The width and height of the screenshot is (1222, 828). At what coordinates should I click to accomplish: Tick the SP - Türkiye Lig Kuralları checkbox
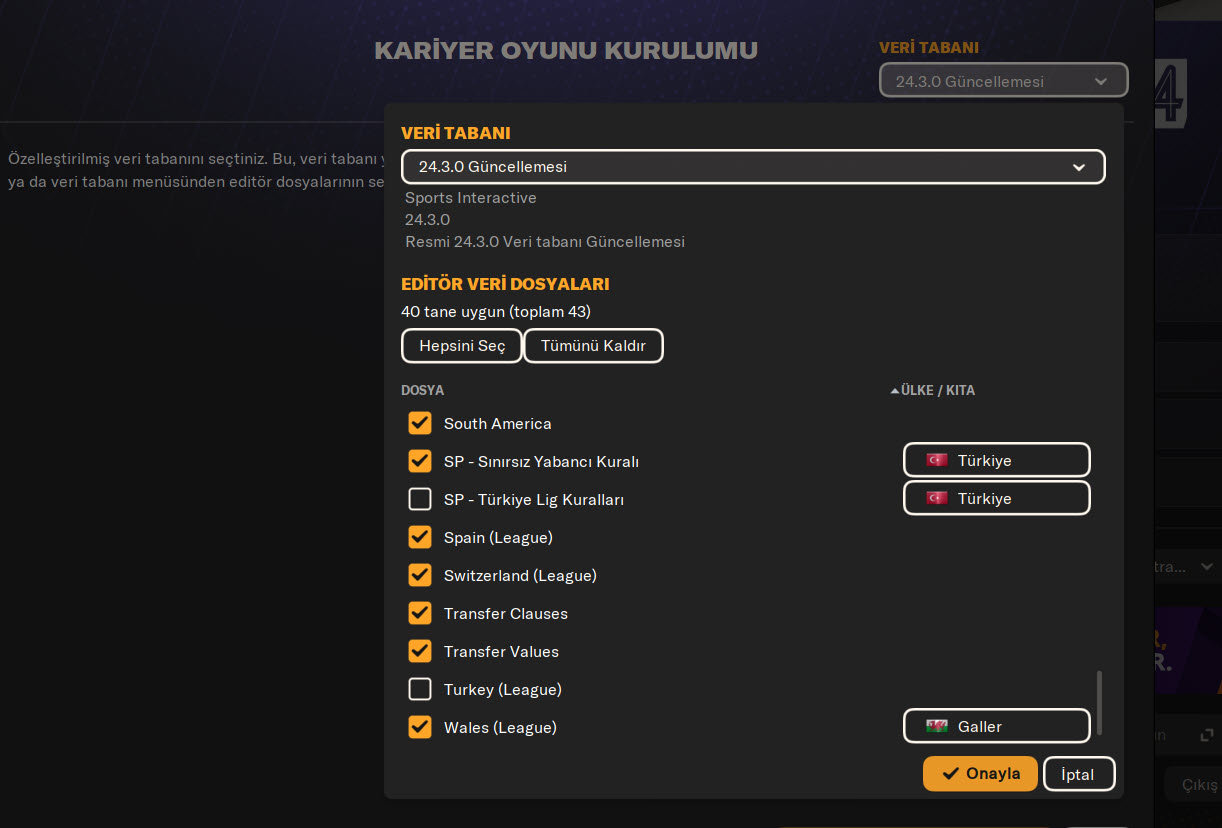click(x=420, y=499)
